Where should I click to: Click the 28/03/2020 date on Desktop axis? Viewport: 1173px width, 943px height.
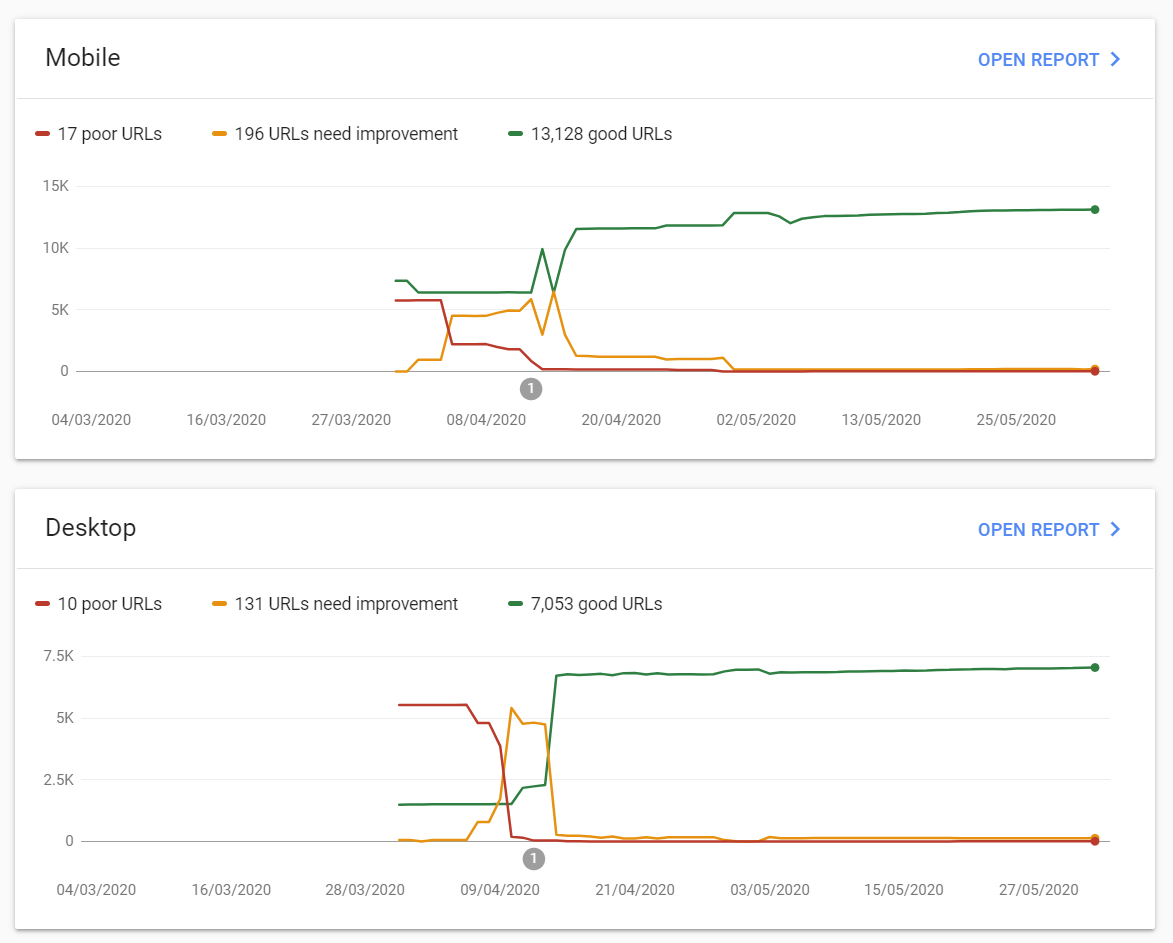[x=364, y=890]
